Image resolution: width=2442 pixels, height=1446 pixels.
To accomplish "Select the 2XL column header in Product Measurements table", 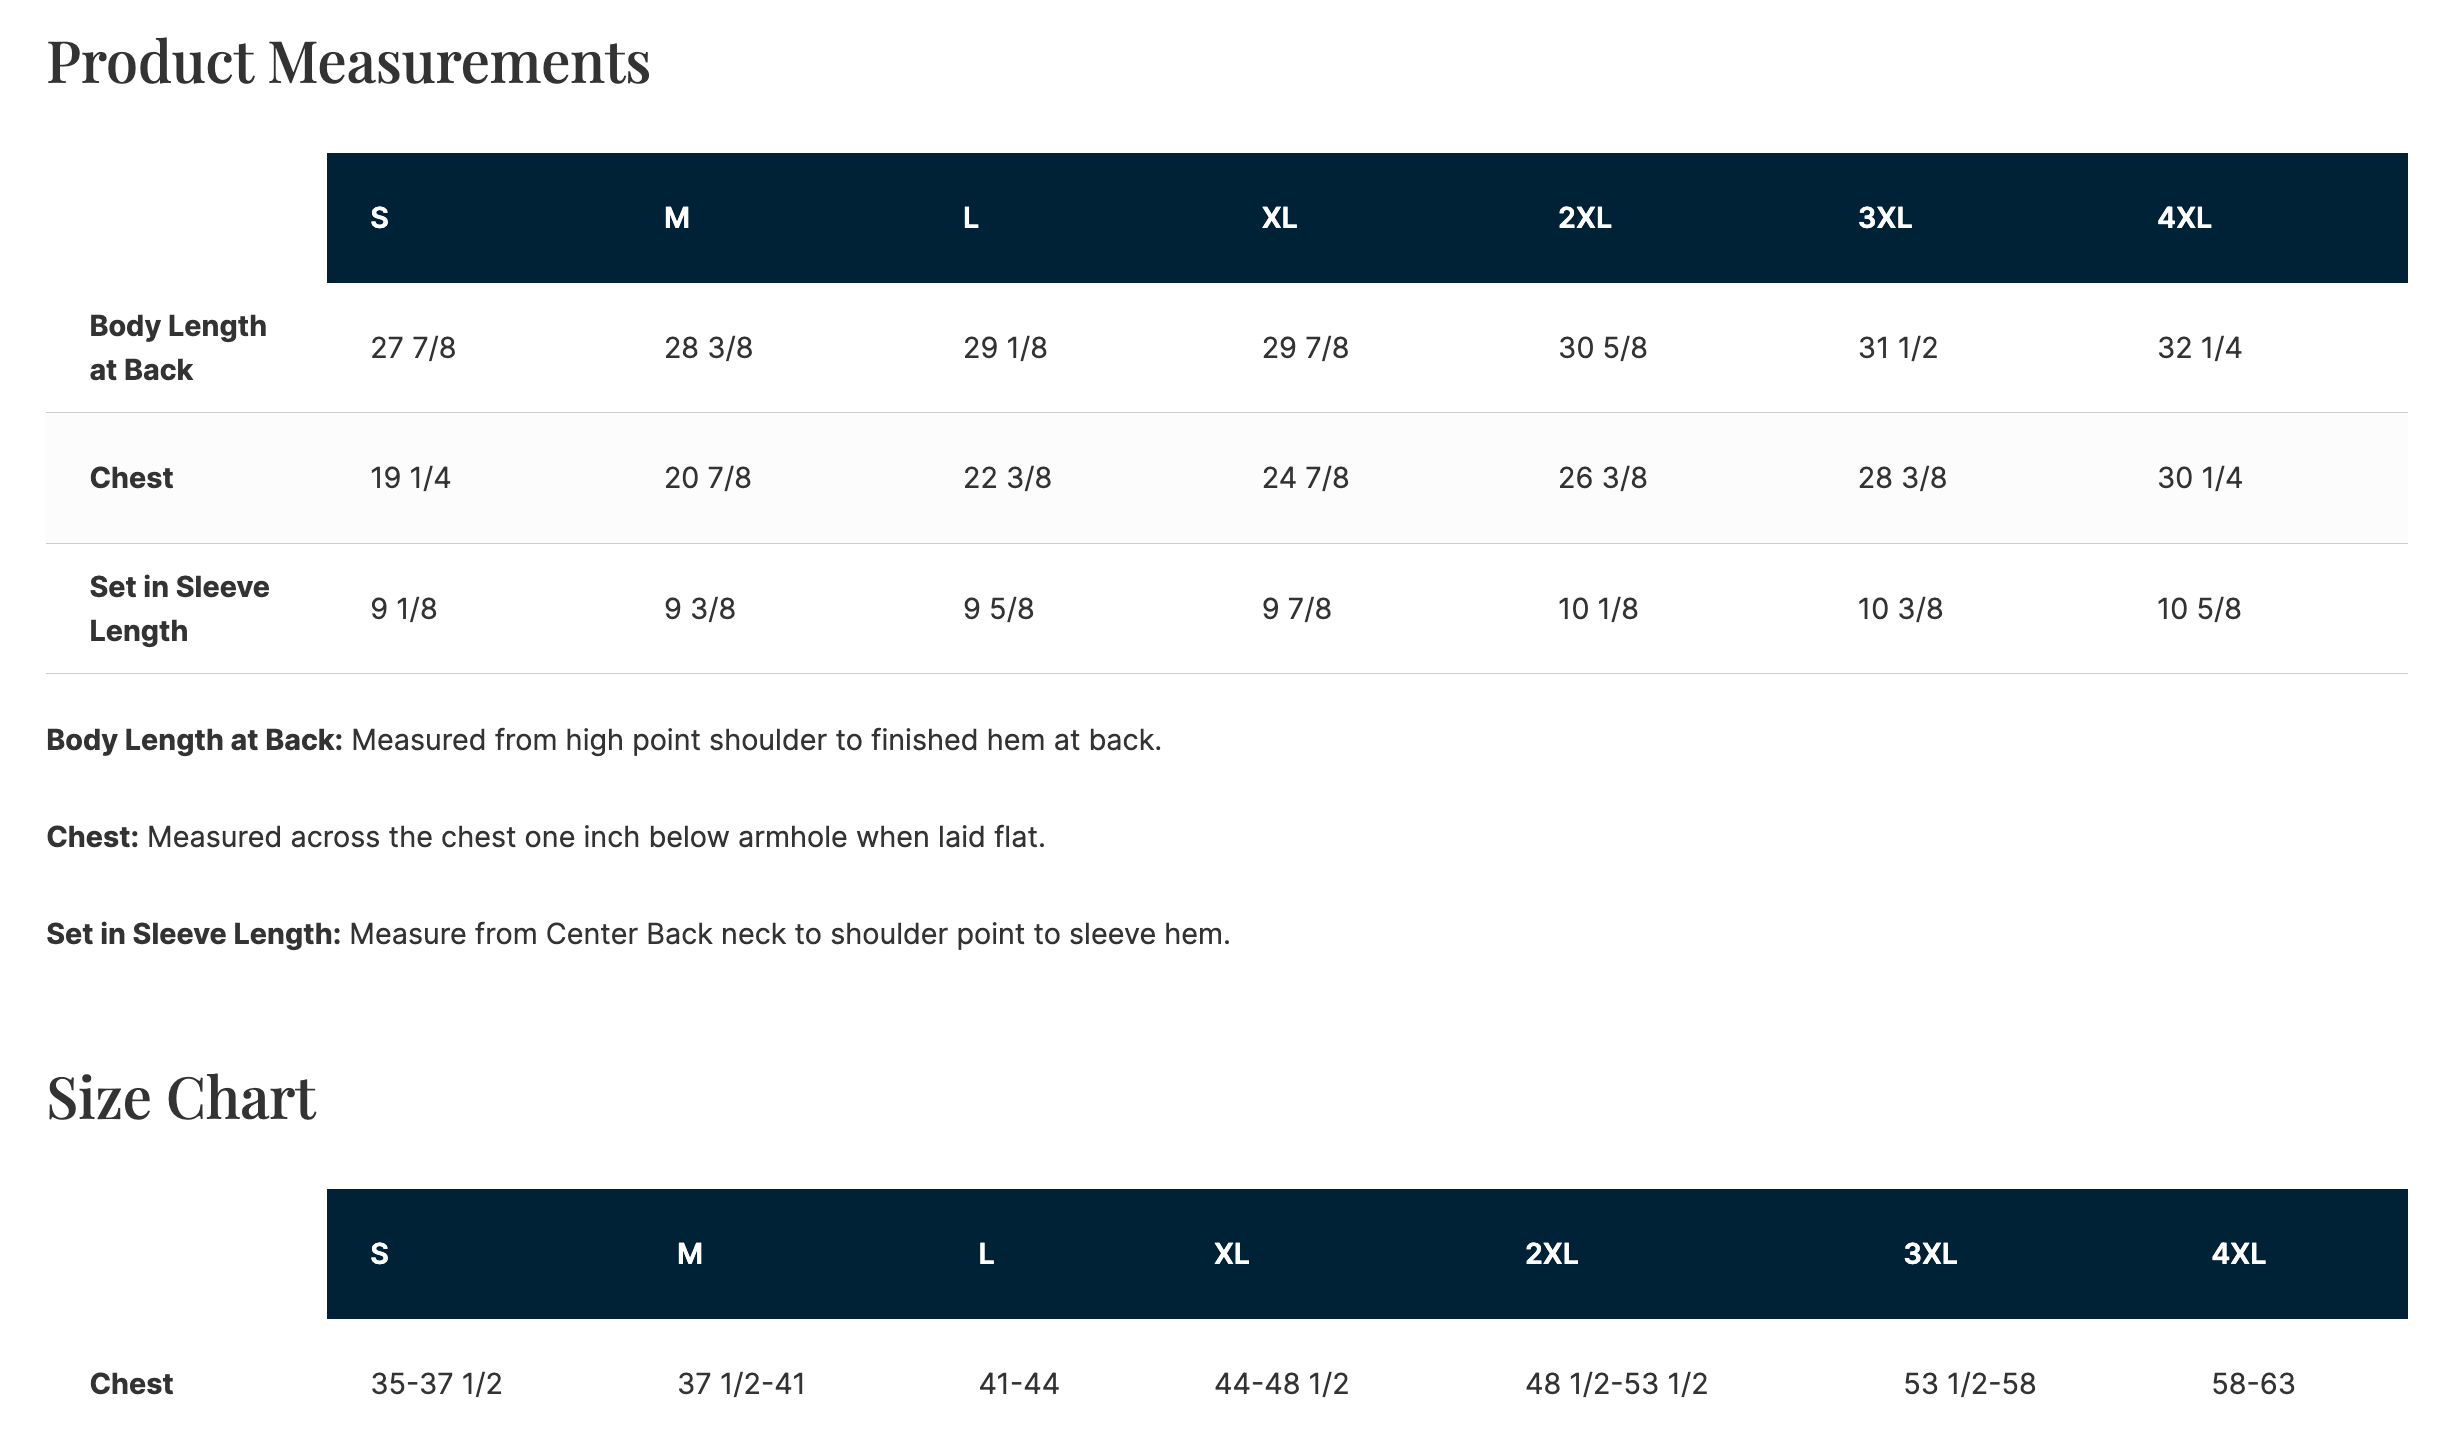I will point(1584,218).
